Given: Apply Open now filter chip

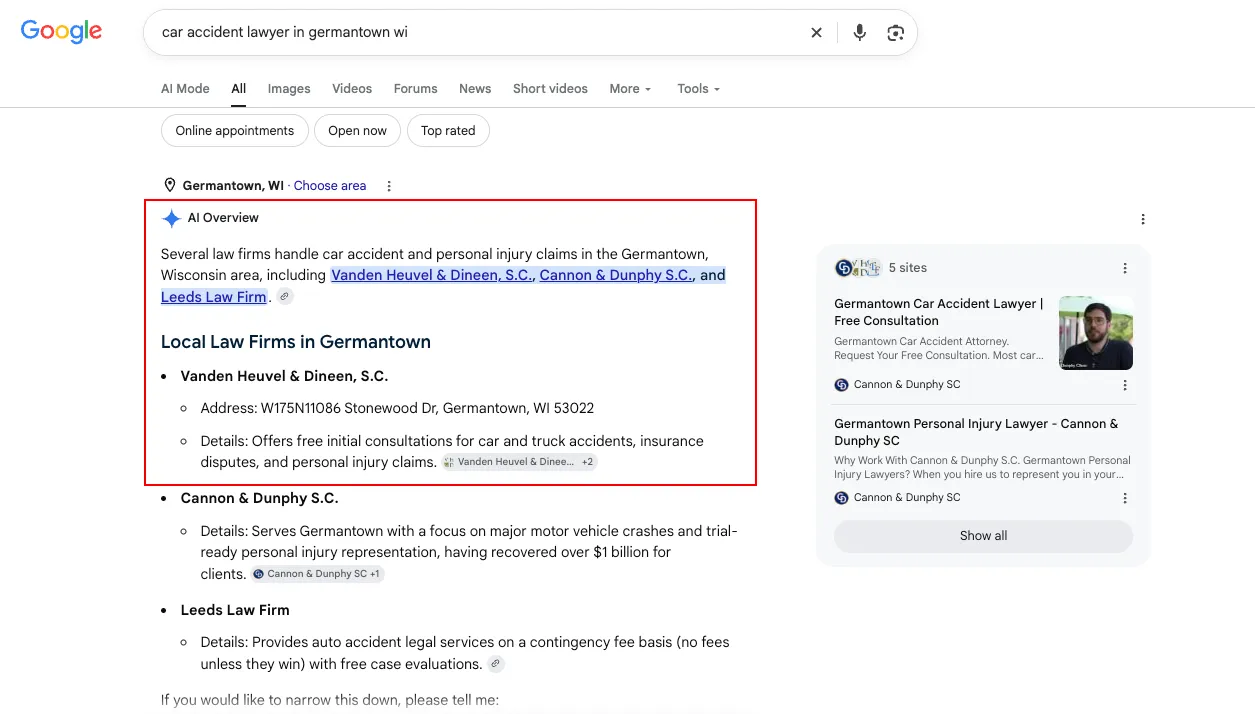Looking at the screenshot, I should tap(357, 131).
